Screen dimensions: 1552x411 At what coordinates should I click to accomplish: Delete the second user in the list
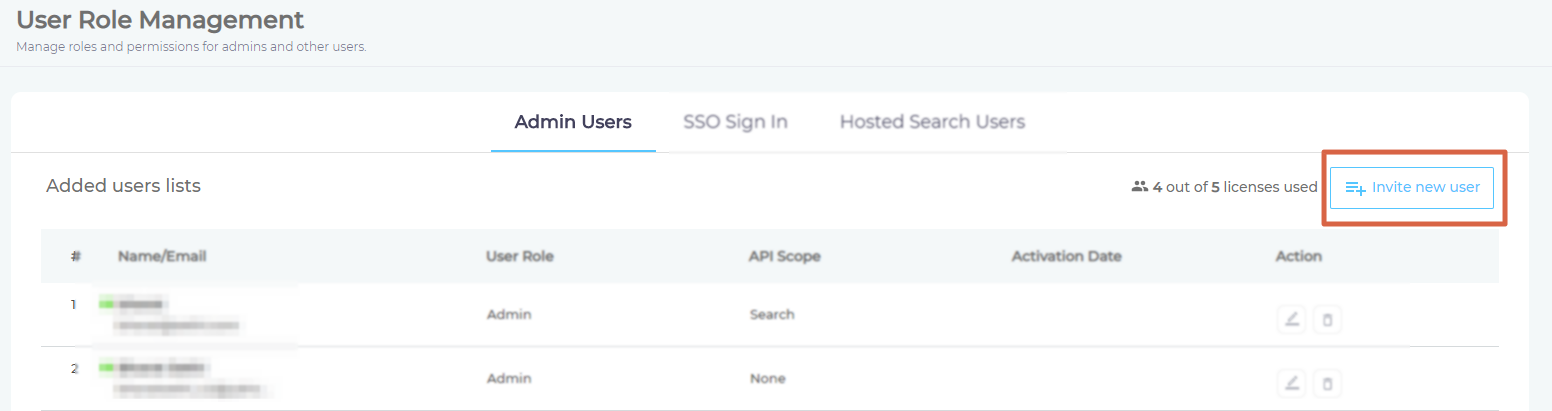[1327, 383]
